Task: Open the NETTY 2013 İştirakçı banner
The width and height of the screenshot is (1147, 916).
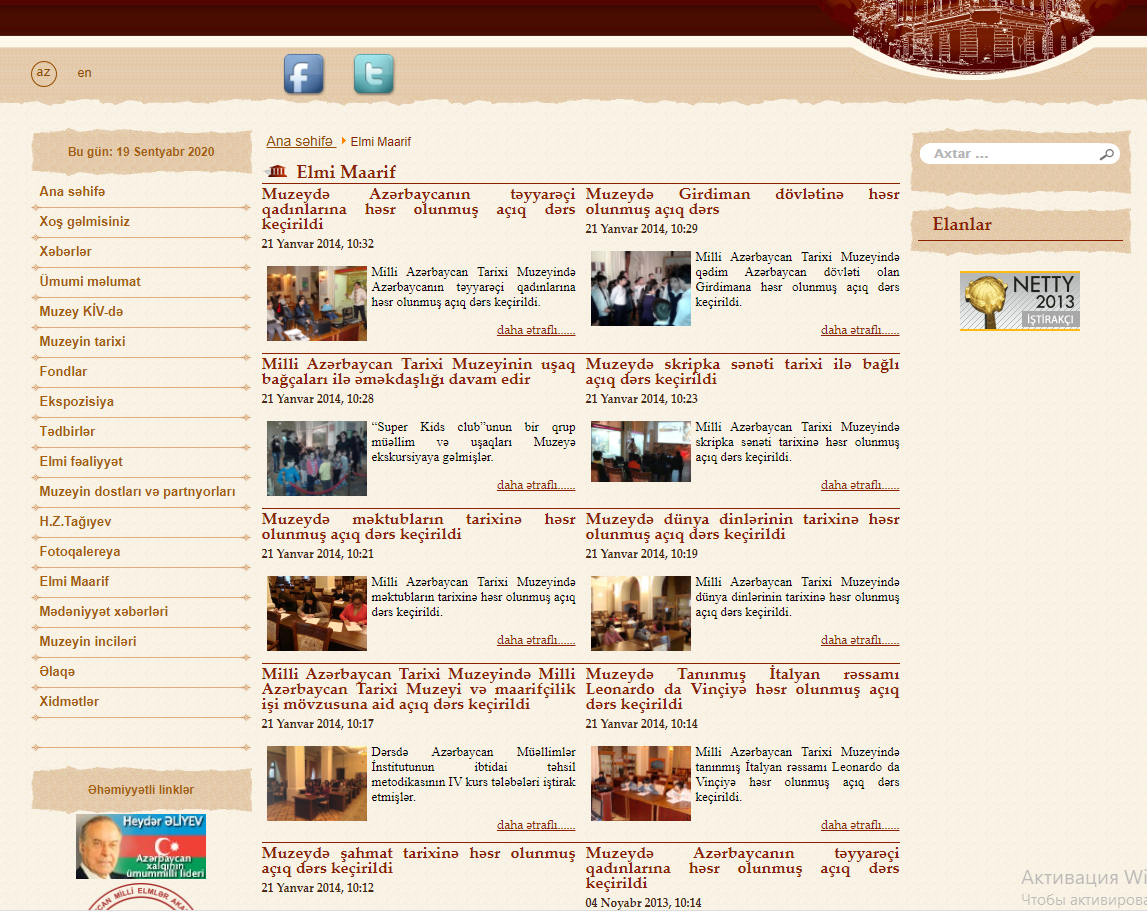Action: [1020, 301]
